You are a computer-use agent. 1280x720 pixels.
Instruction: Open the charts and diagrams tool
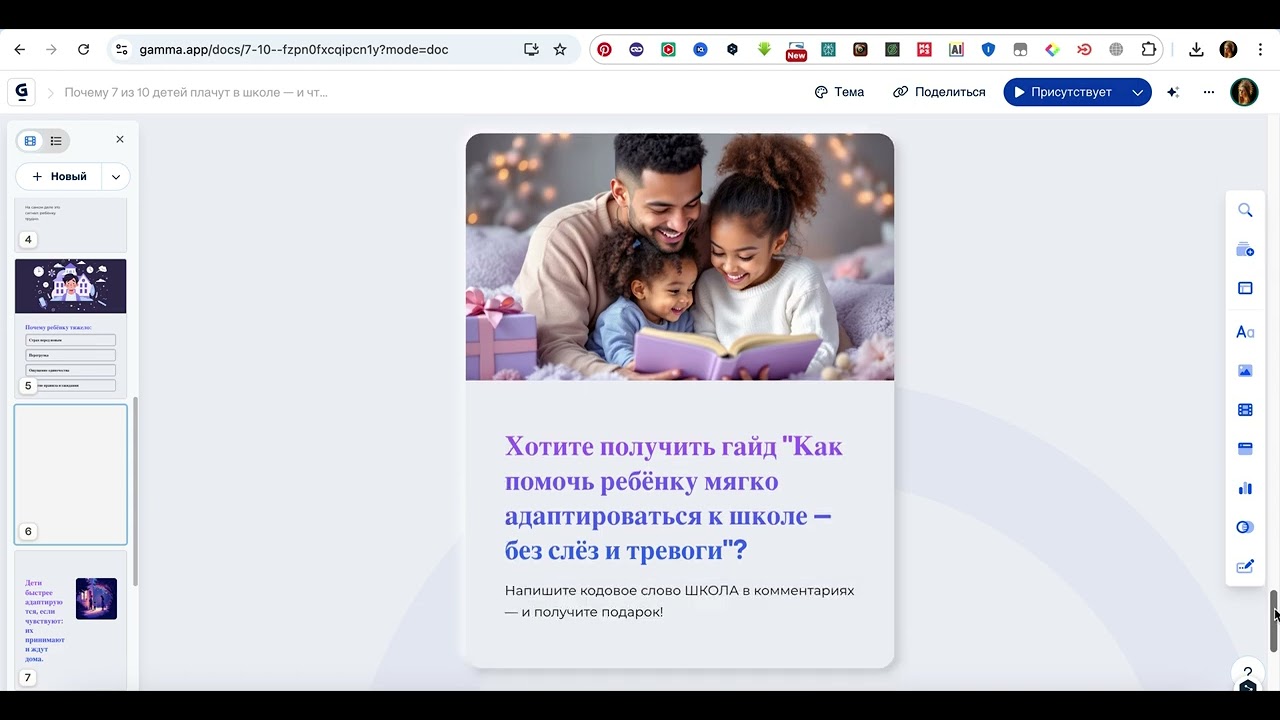tap(1245, 488)
